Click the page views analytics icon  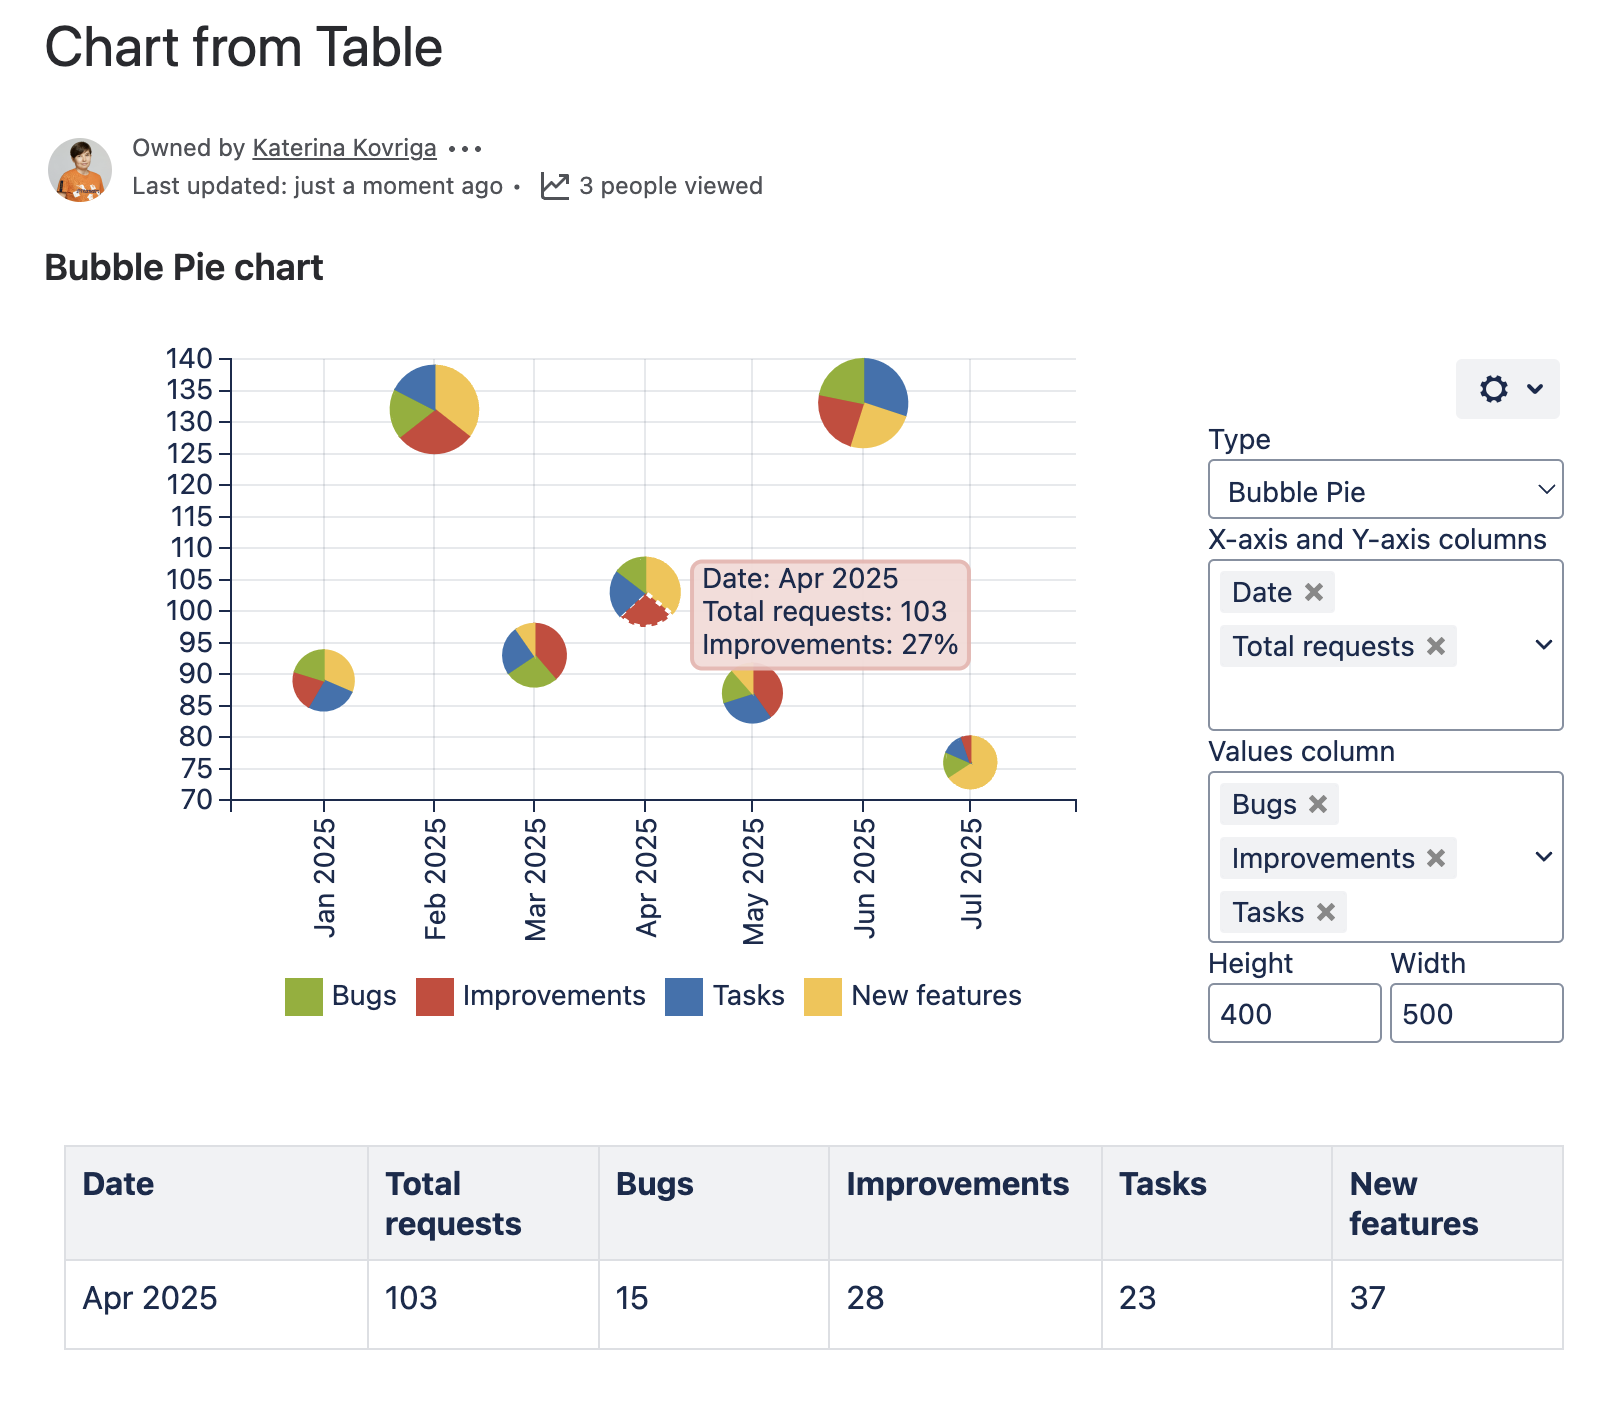(555, 186)
